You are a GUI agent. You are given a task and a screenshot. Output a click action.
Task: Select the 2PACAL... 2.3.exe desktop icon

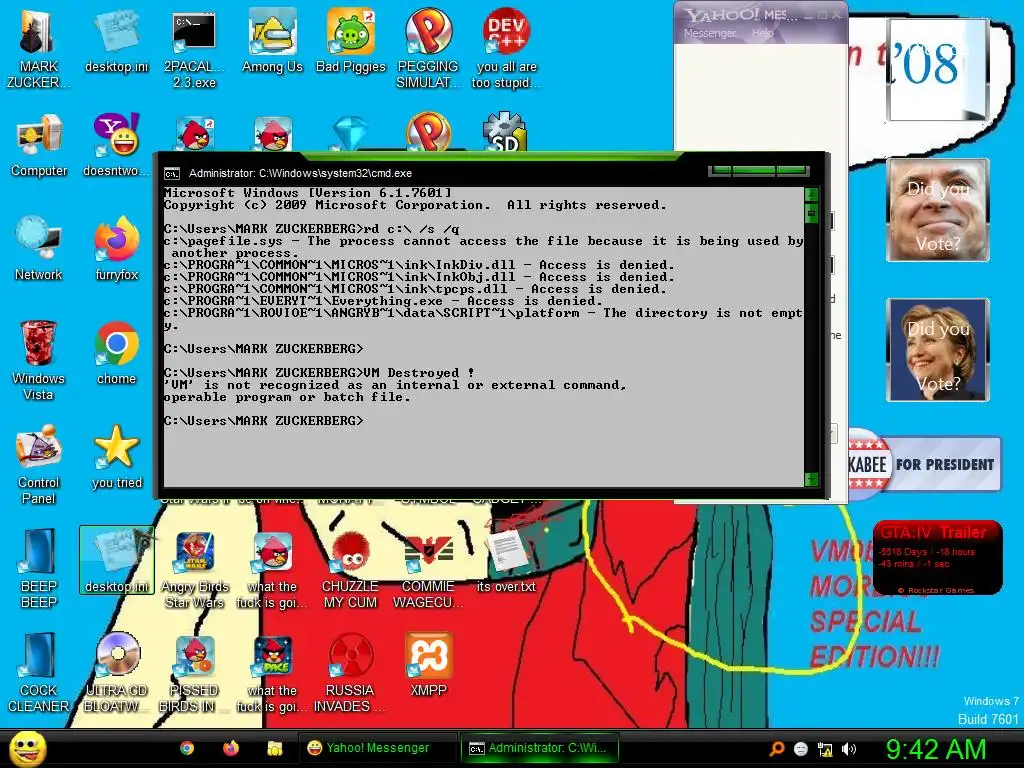194,49
